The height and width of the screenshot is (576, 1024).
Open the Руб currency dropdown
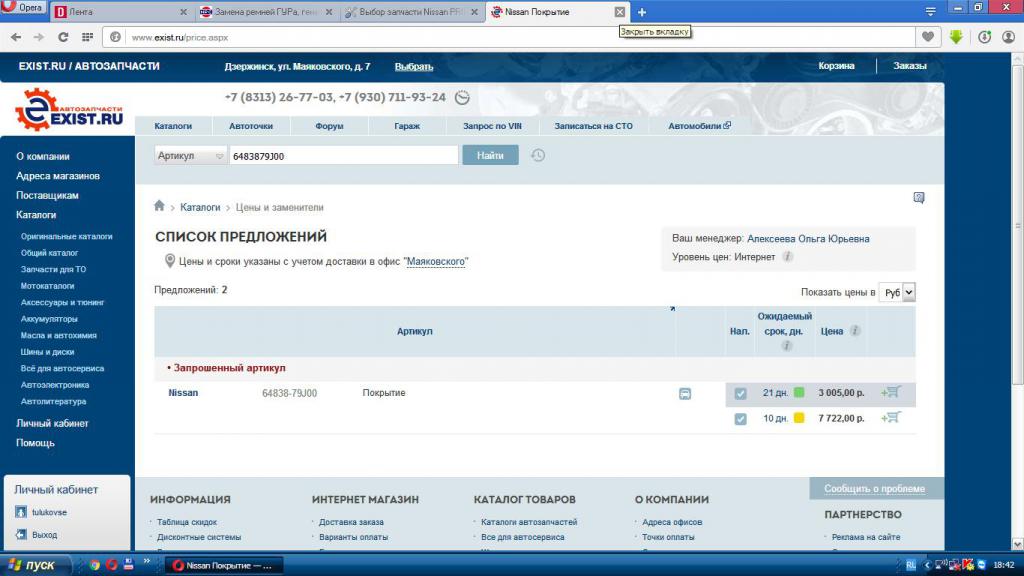[897, 293]
